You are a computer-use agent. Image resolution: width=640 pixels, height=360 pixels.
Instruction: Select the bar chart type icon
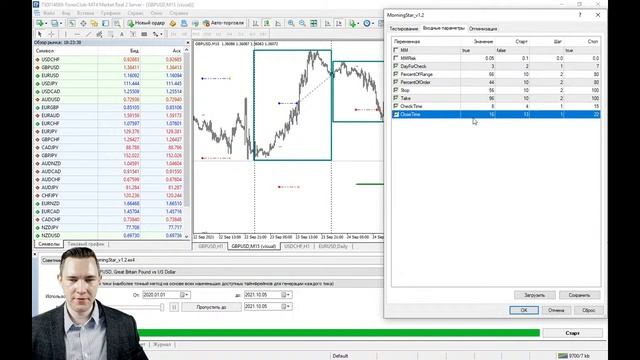[256, 23]
